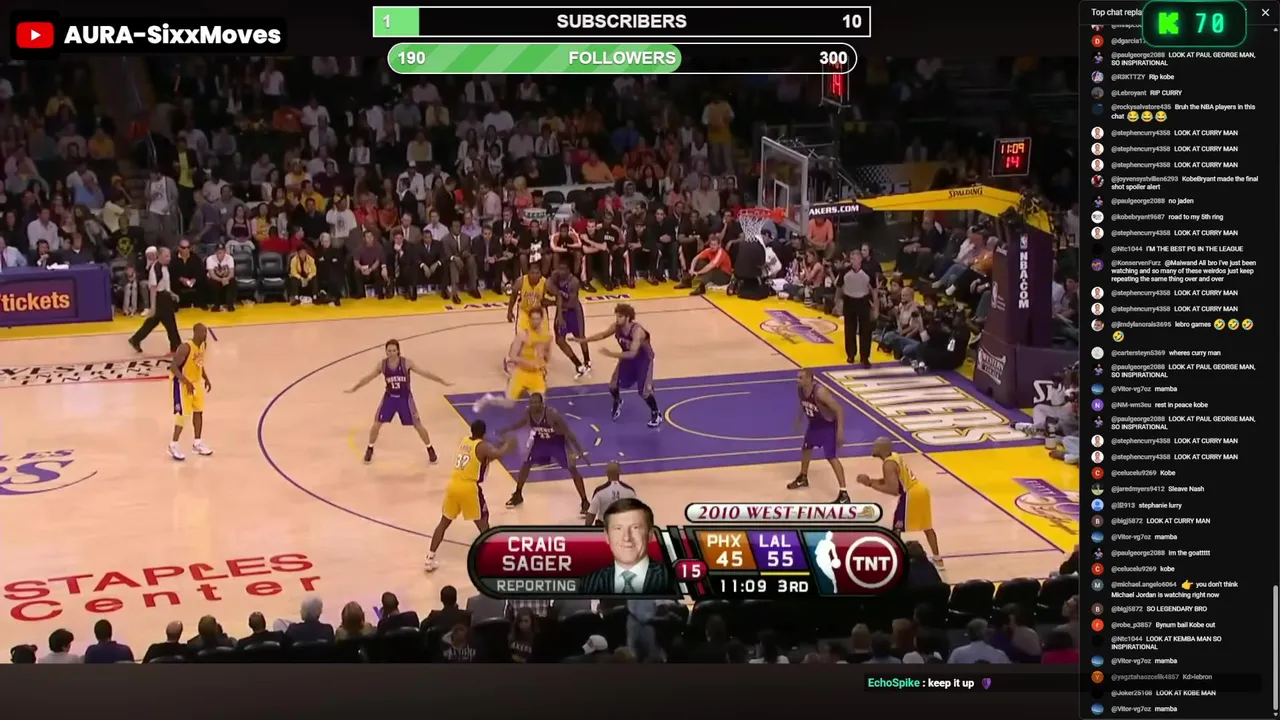The width and height of the screenshot is (1280, 720).
Task: Click the avatar next to @R3KTTZY
Action: [1097, 77]
